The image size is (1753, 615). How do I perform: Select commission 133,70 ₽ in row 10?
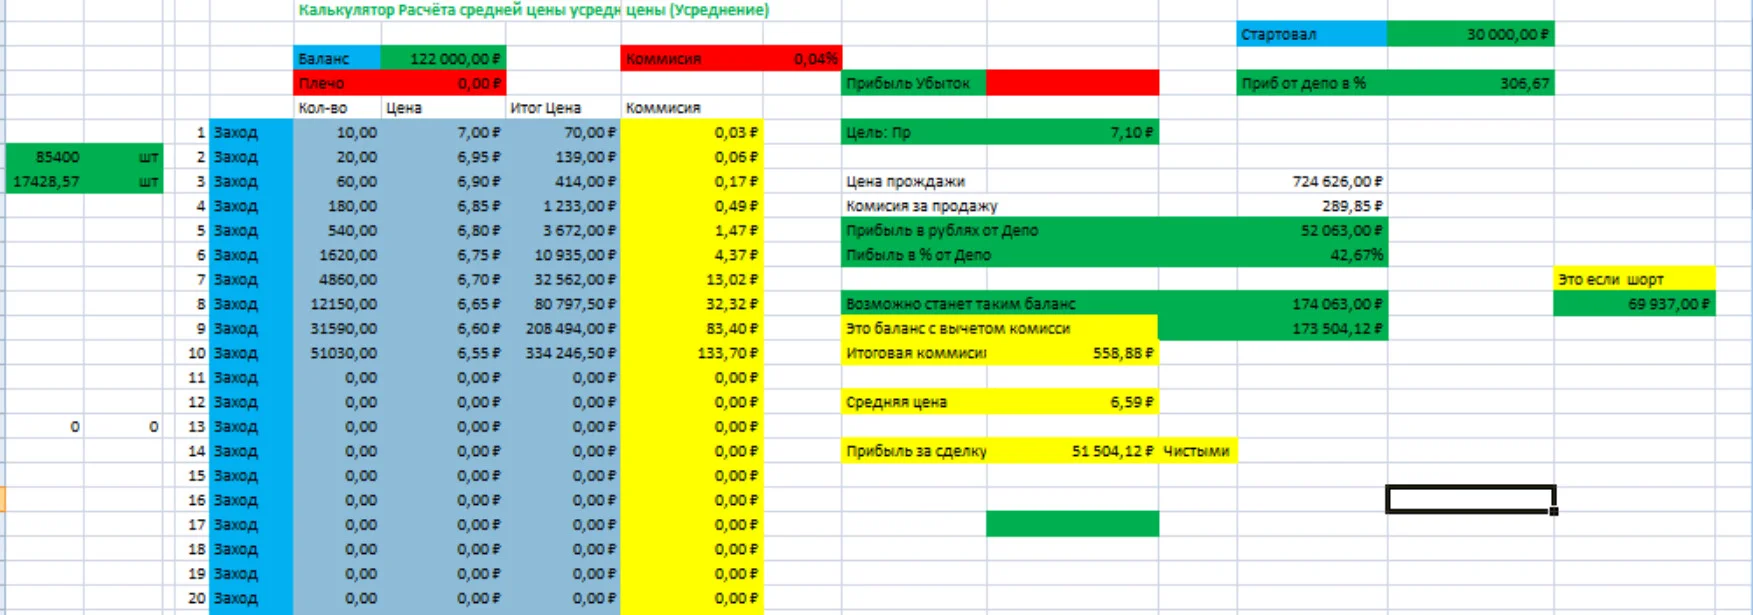pyautogui.click(x=691, y=353)
